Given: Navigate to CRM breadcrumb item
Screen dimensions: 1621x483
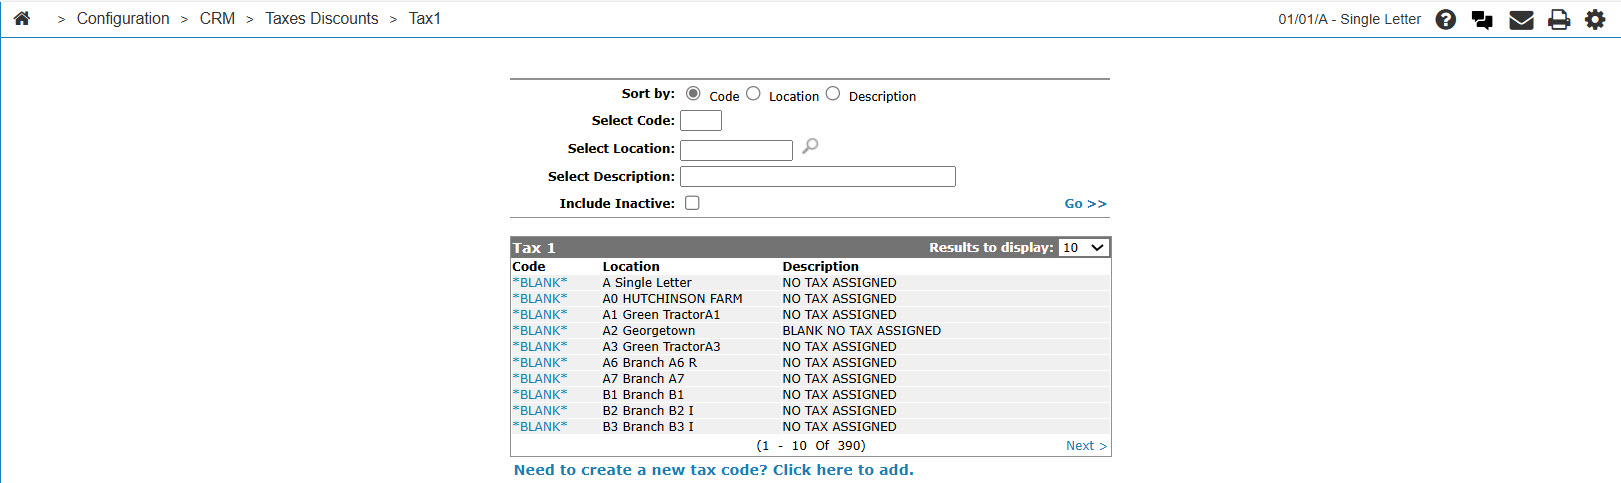Looking at the screenshot, I should pos(217,19).
